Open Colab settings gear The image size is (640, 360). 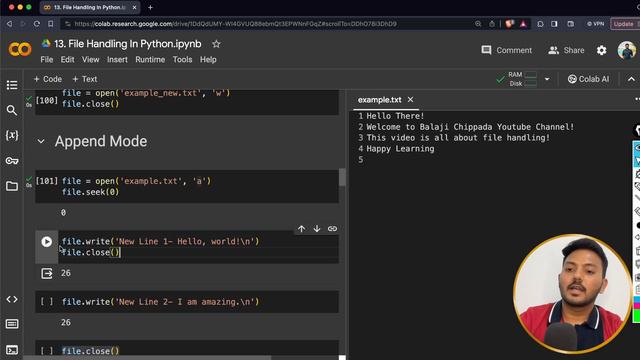(x=601, y=50)
